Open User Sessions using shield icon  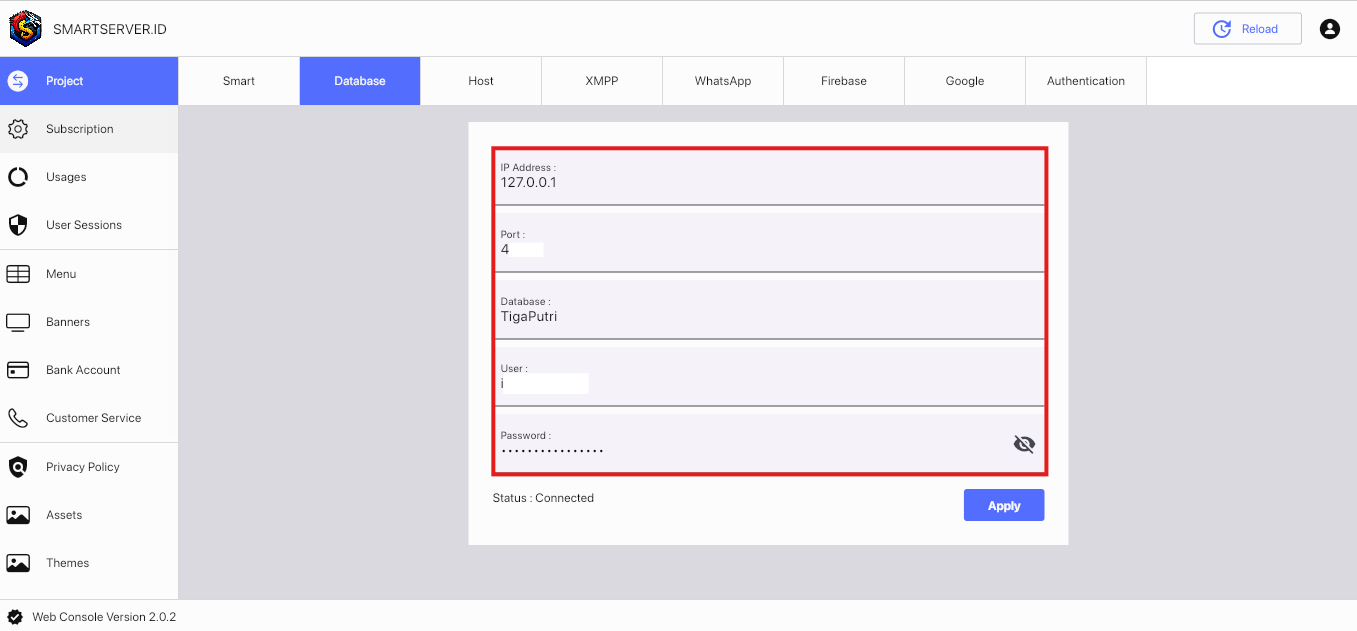[x=18, y=225]
